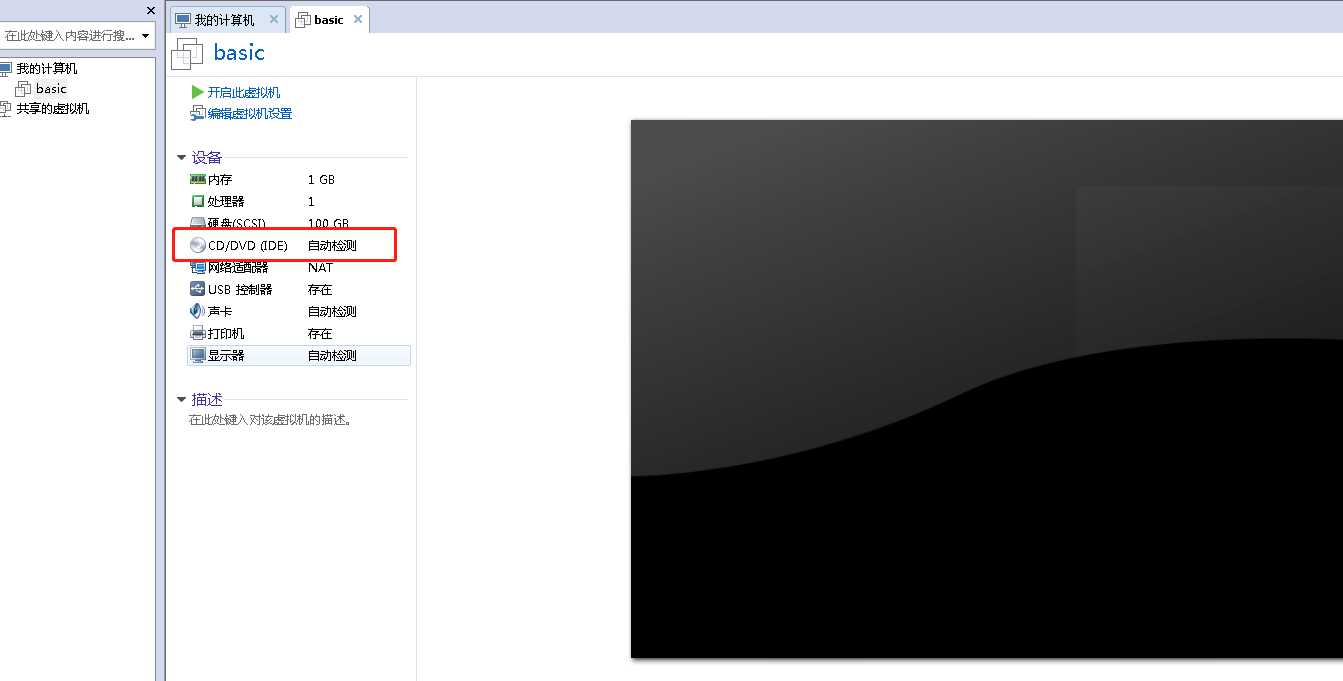The width and height of the screenshot is (1343, 681).
Task: Click the 显示器 display icon
Action: [197, 355]
